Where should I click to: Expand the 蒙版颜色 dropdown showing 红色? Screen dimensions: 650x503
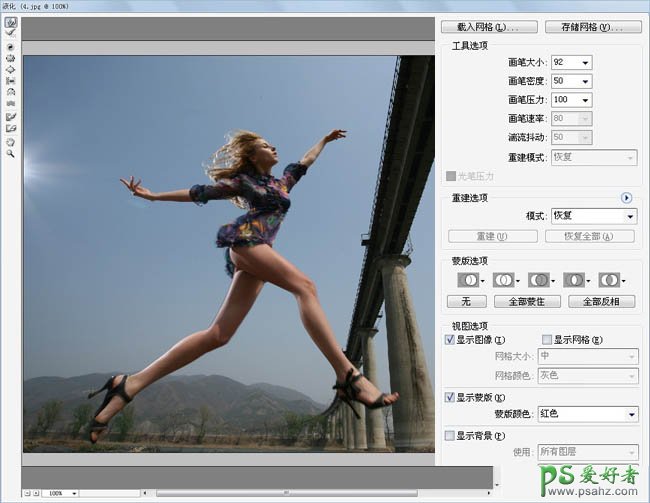coord(630,414)
